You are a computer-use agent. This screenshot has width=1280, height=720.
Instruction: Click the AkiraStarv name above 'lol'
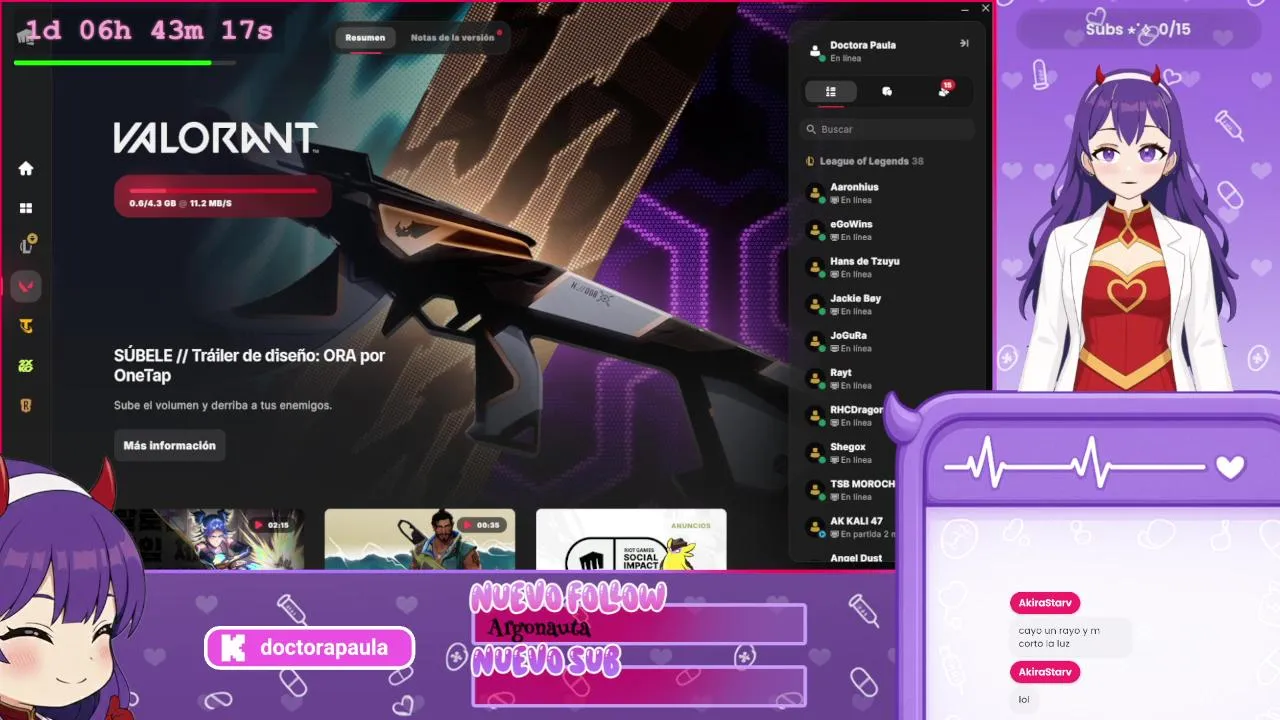point(1045,672)
